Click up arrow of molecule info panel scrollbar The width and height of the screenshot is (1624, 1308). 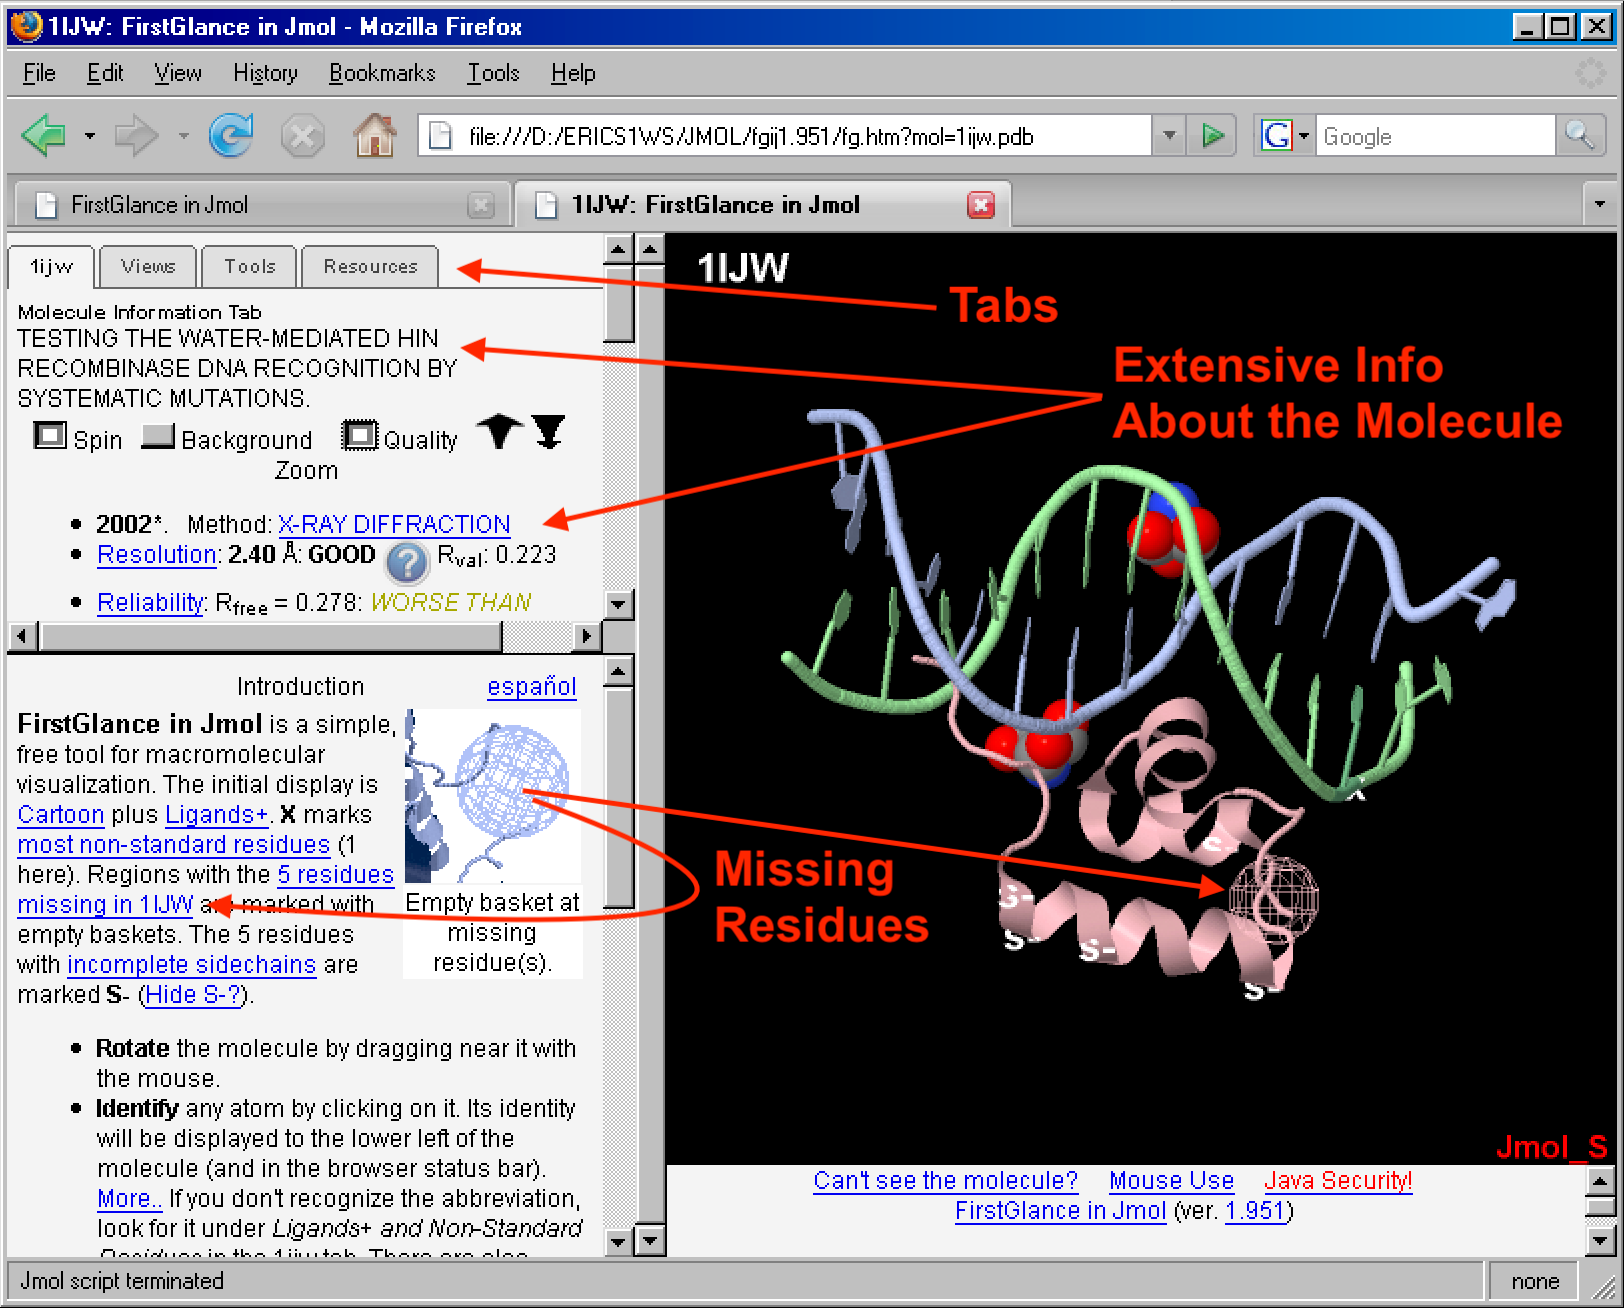619,248
